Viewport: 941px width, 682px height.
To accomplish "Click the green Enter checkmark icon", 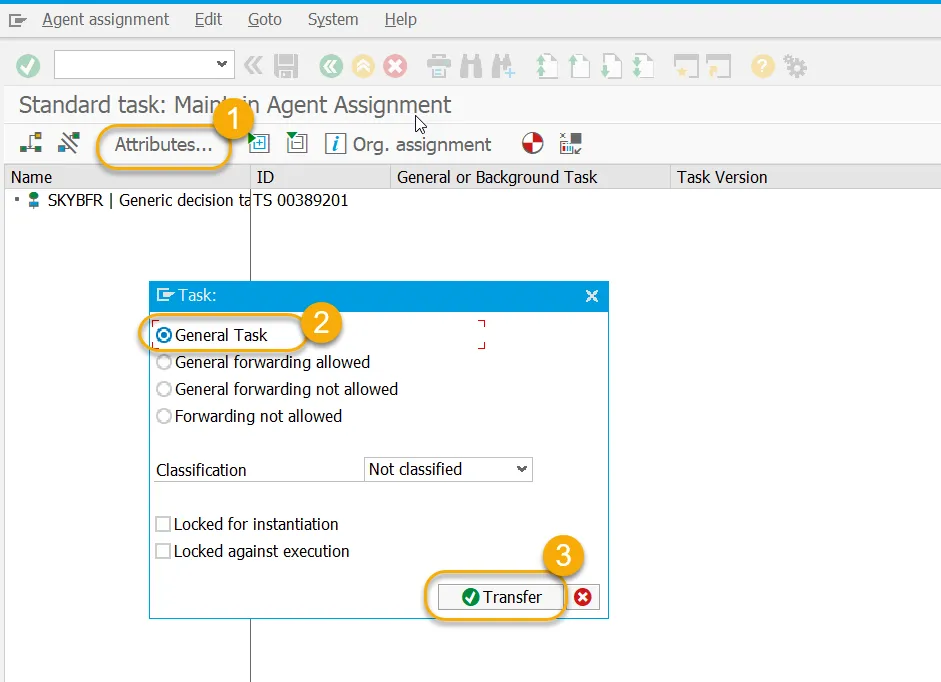I will coord(28,66).
